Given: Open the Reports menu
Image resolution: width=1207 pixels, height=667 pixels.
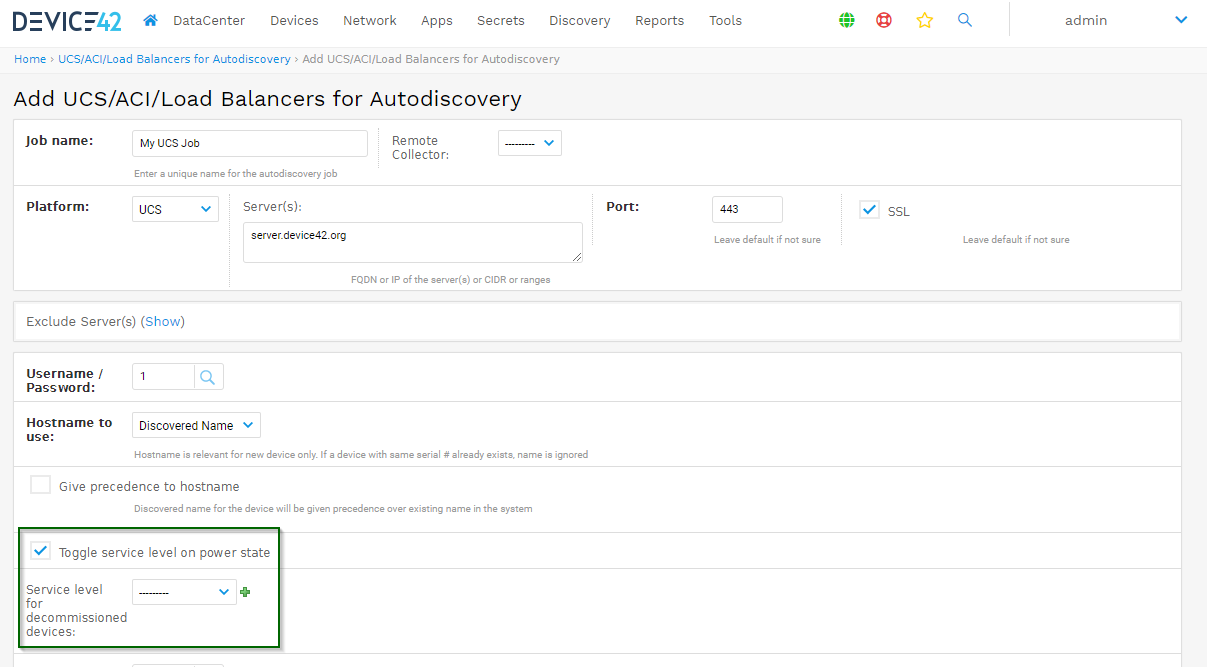Looking at the screenshot, I should 660,20.
